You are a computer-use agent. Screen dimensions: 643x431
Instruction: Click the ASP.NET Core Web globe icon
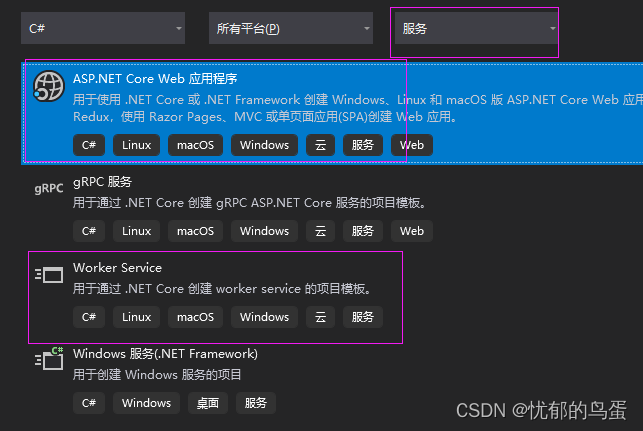[48, 86]
